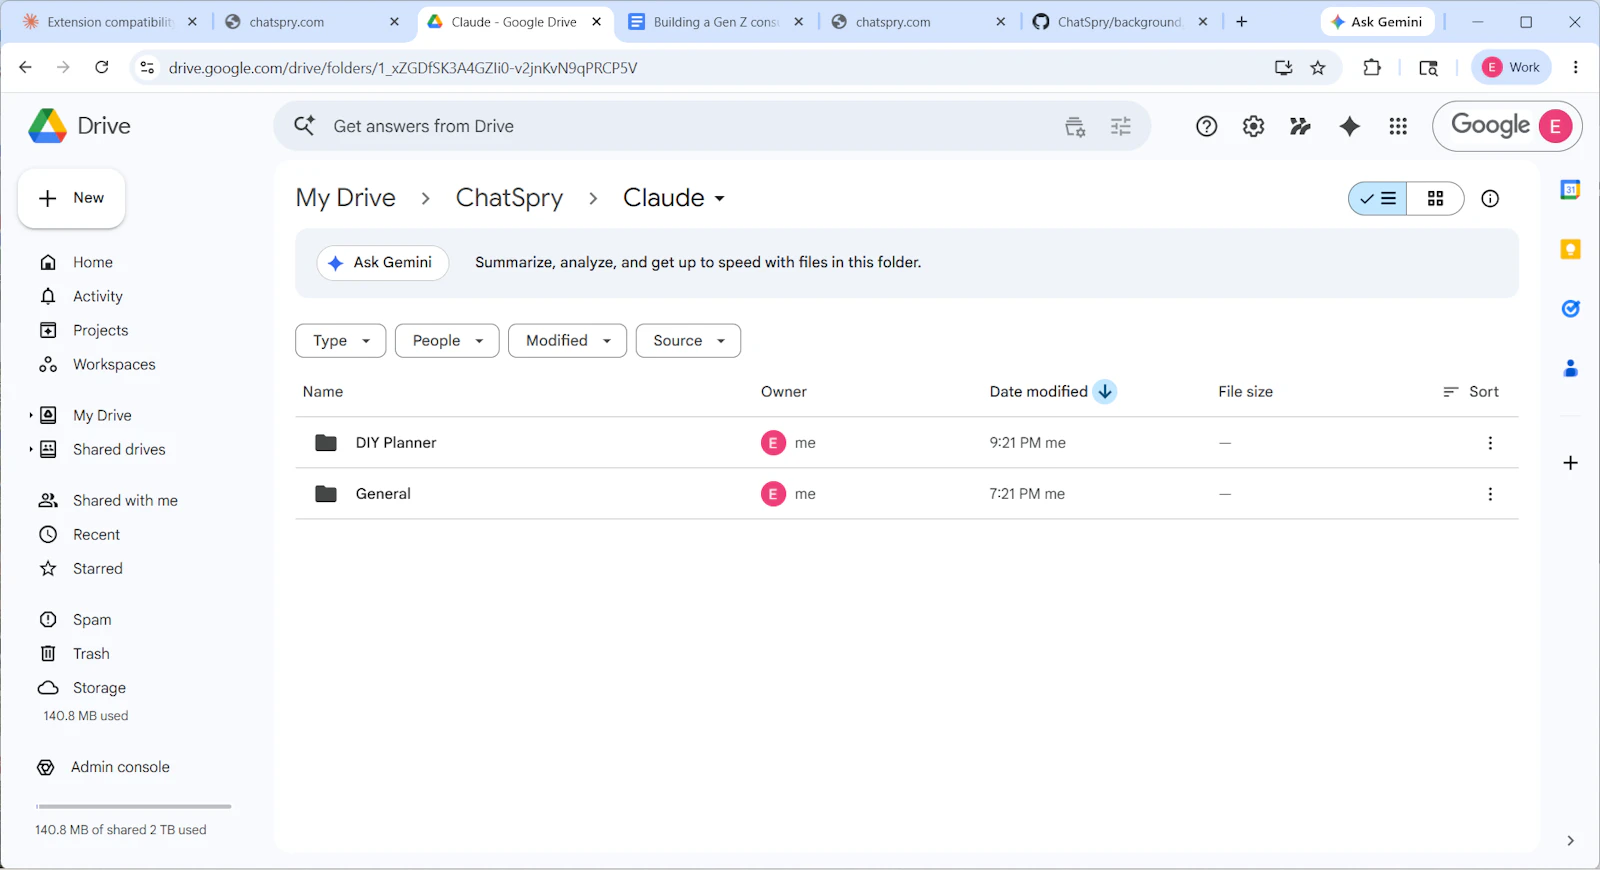Switch to Building a Gen Z document tab
The width and height of the screenshot is (1600, 870).
pyautogui.click(x=716, y=22)
